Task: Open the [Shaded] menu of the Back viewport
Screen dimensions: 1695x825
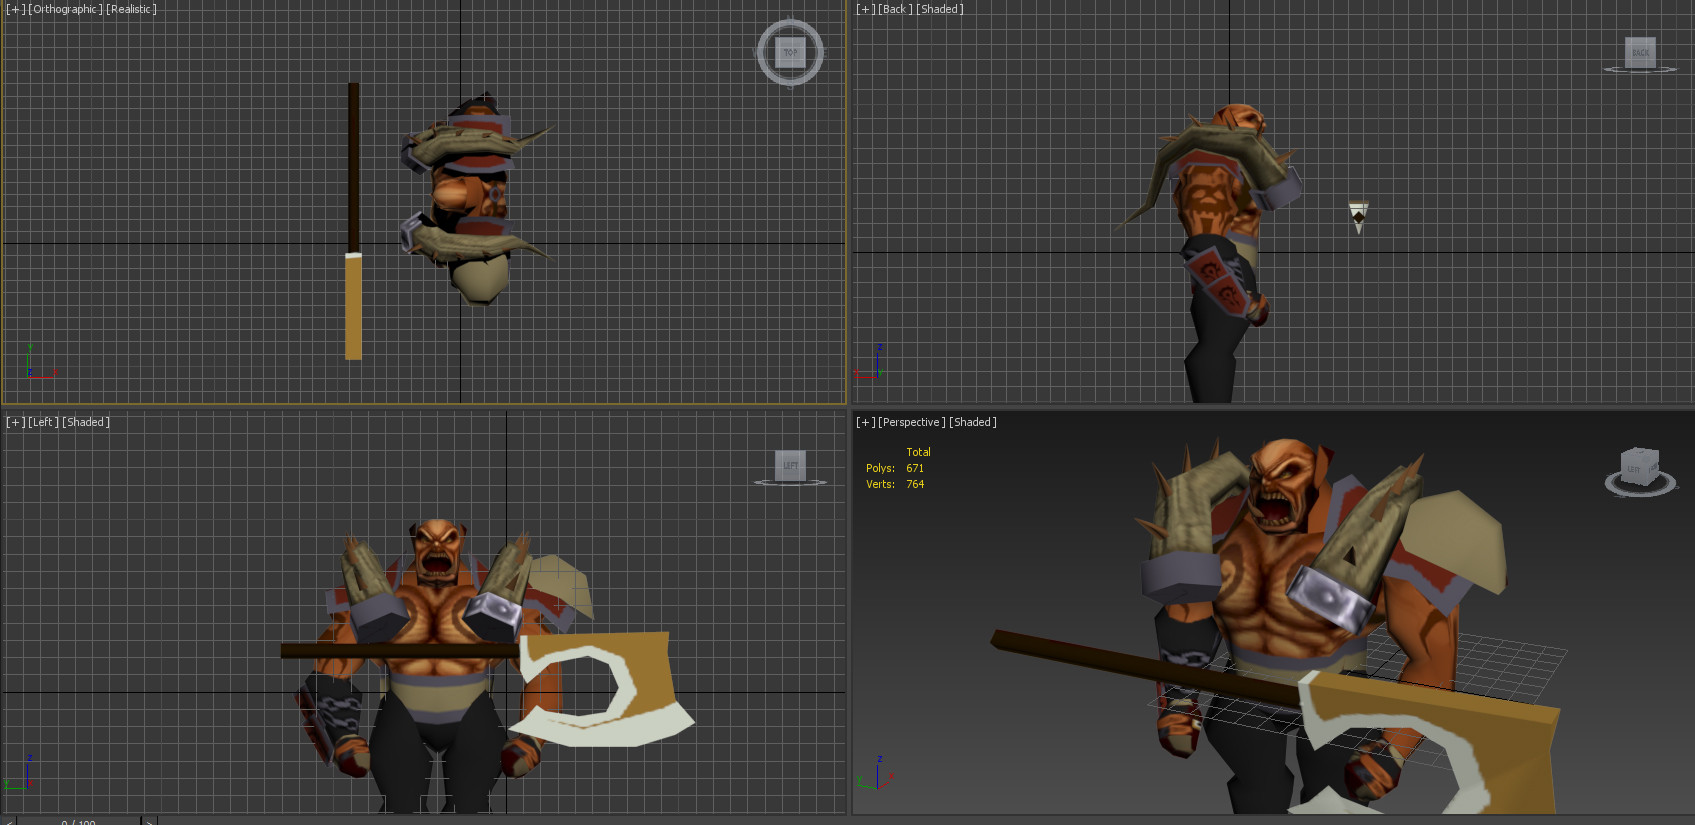Action: 940,9
